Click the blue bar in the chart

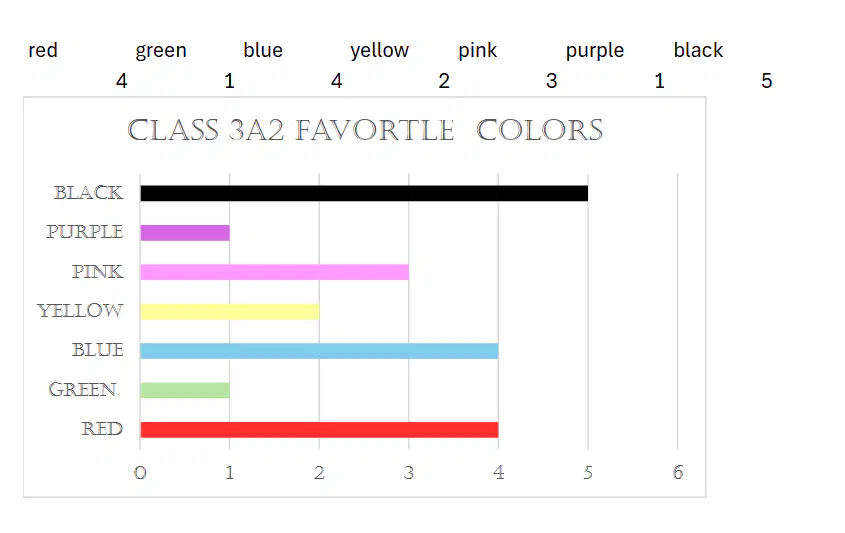319,351
